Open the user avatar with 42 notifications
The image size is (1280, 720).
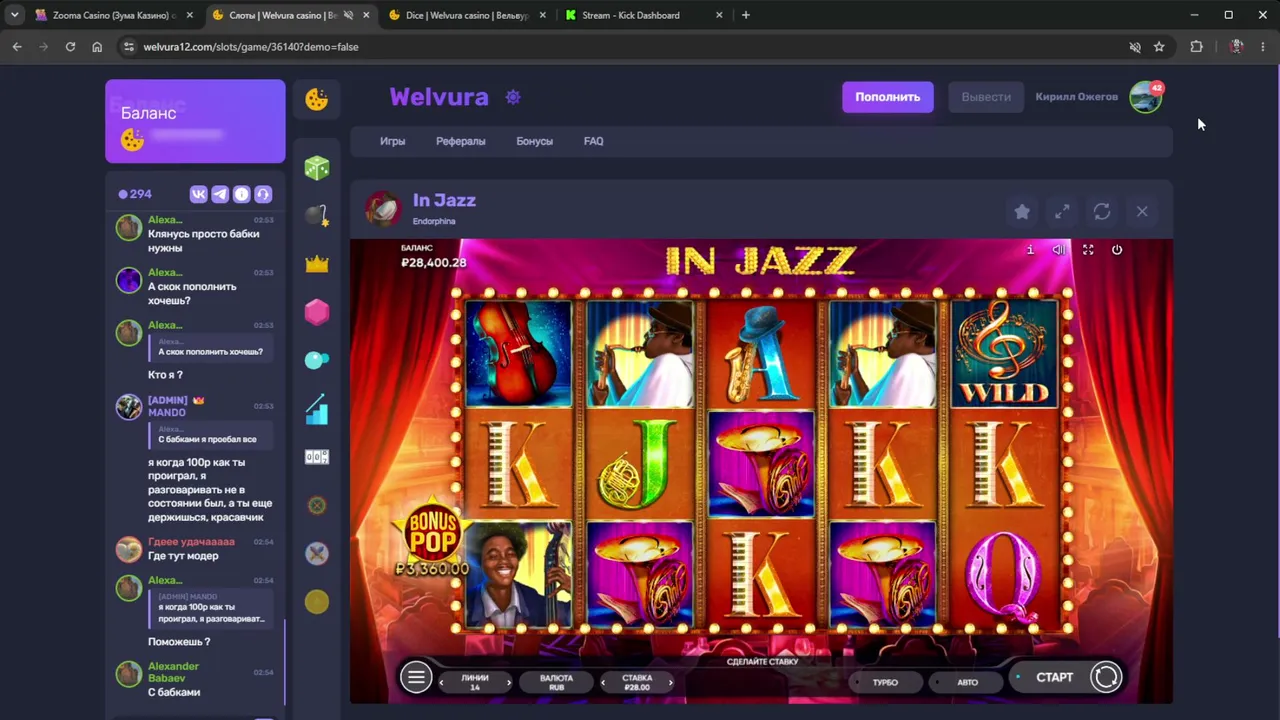click(1146, 97)
